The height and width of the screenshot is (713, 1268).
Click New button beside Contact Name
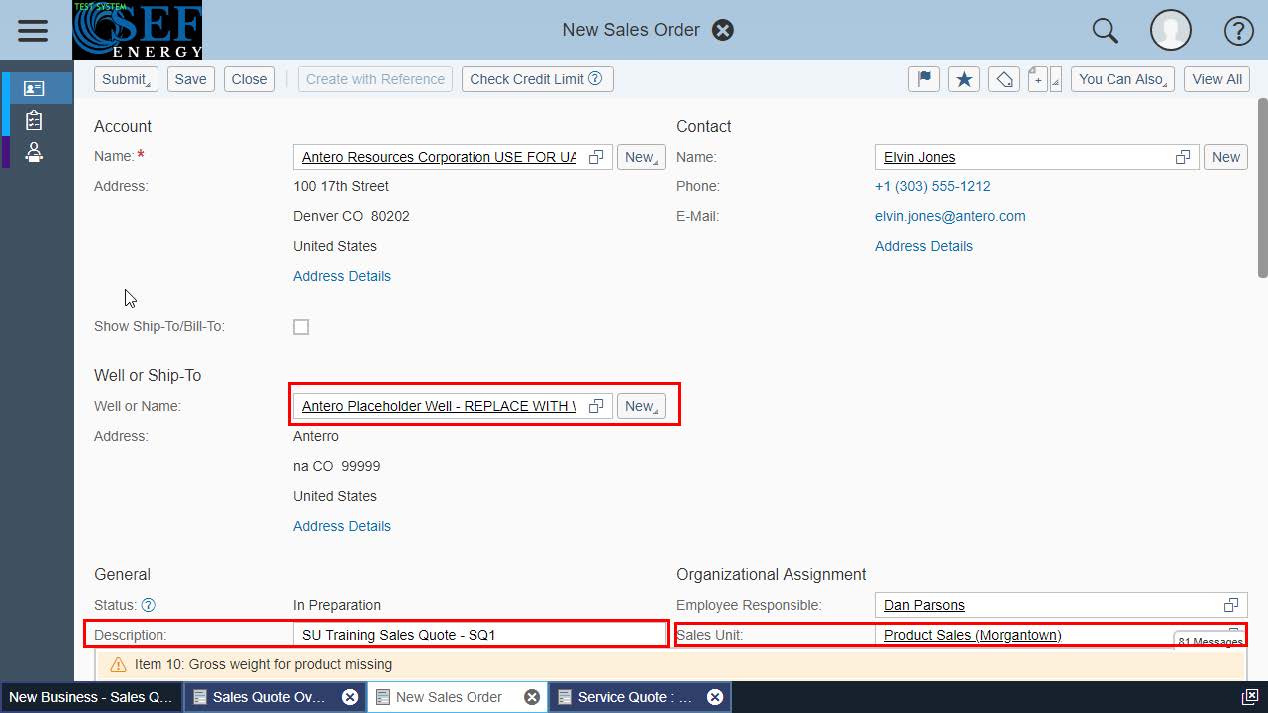click(x=1226, y=157)
